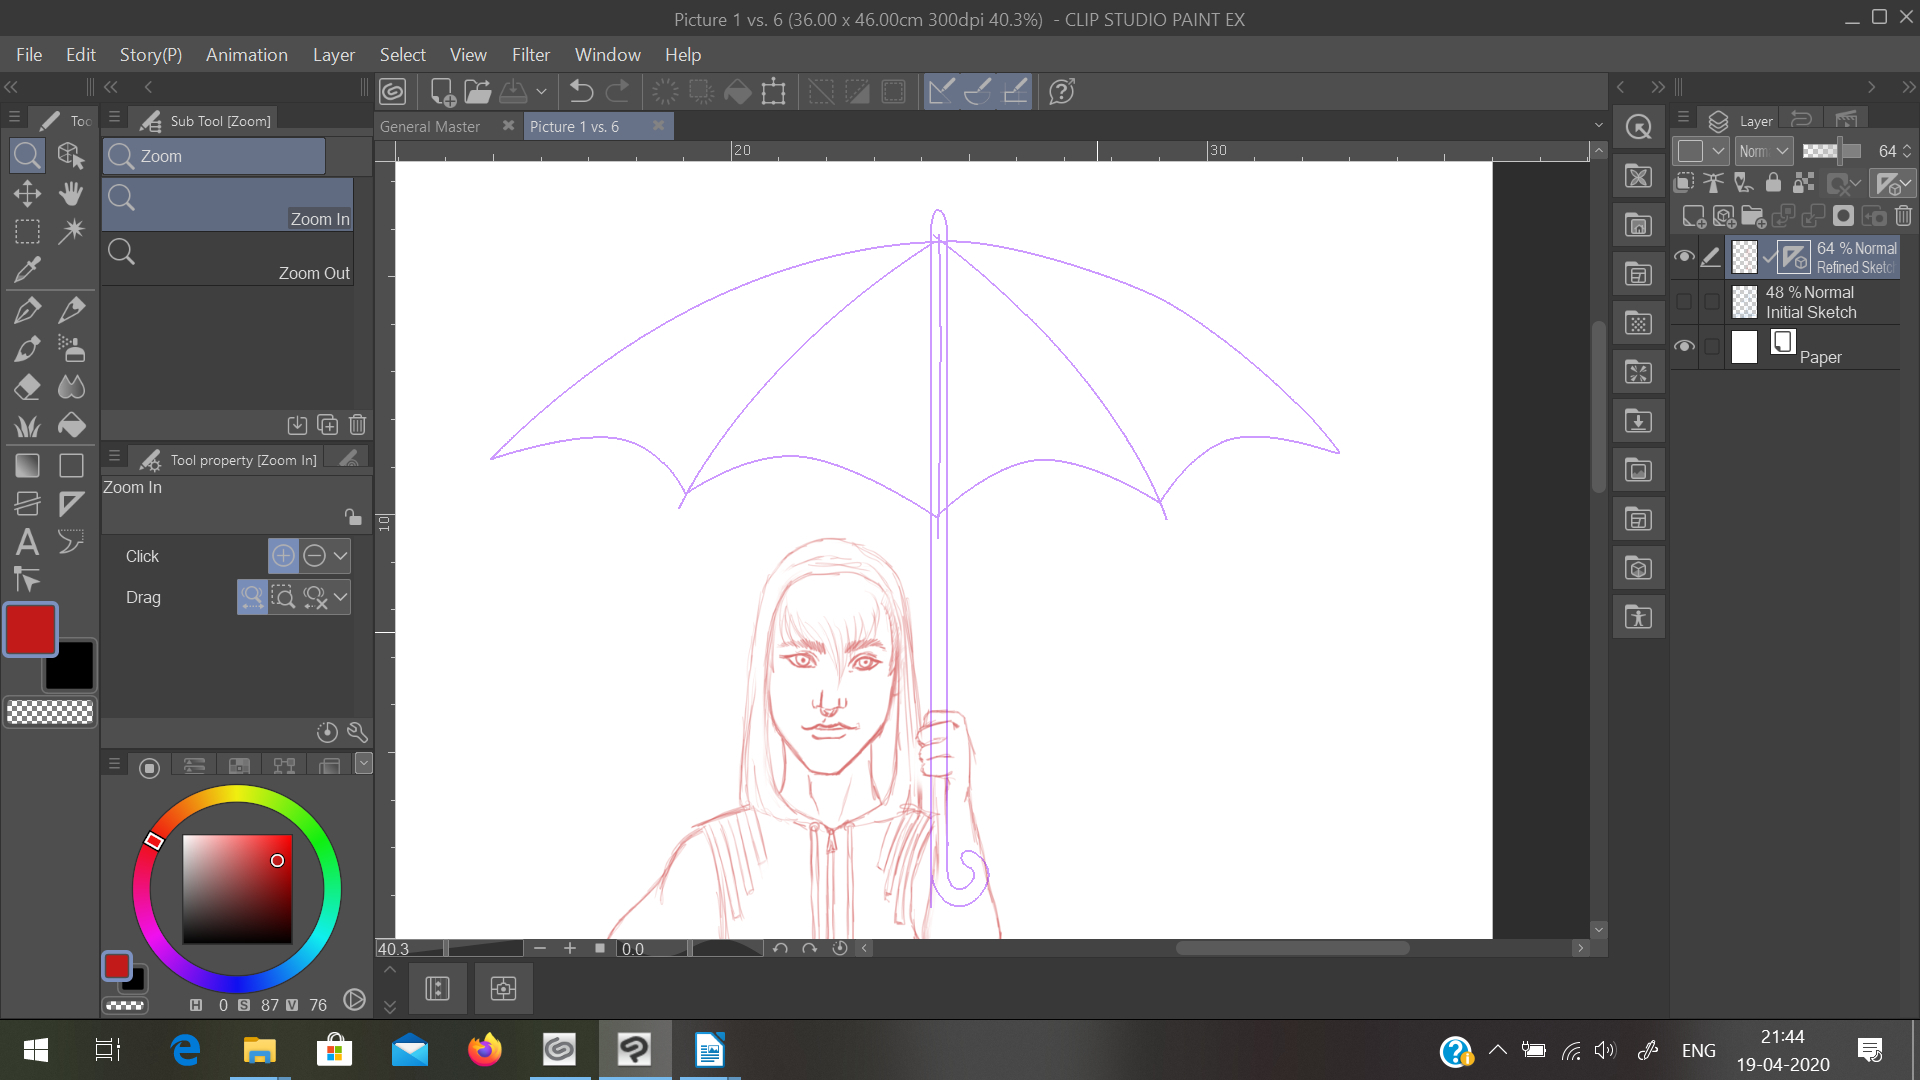Hide the Paper layer
Screen dimensions: 1920x1080
(1684, 347)
